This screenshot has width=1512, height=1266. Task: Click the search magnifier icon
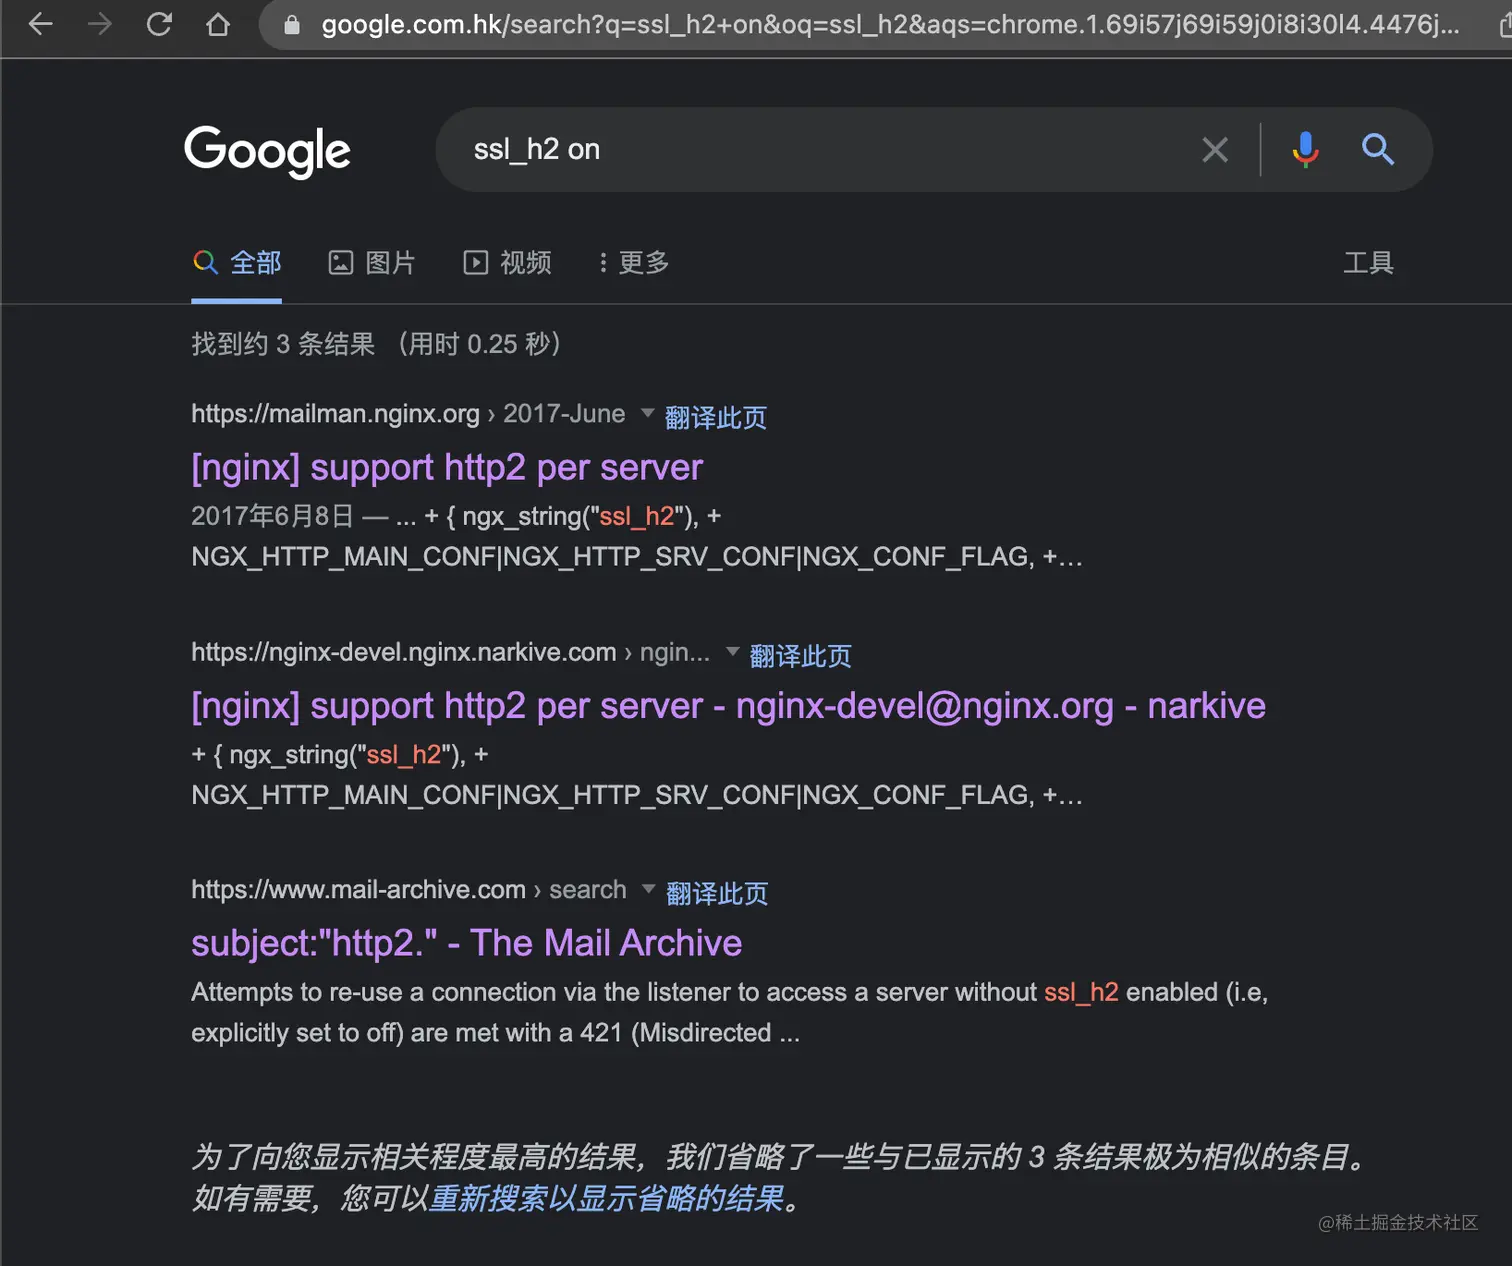(1378, 150)
